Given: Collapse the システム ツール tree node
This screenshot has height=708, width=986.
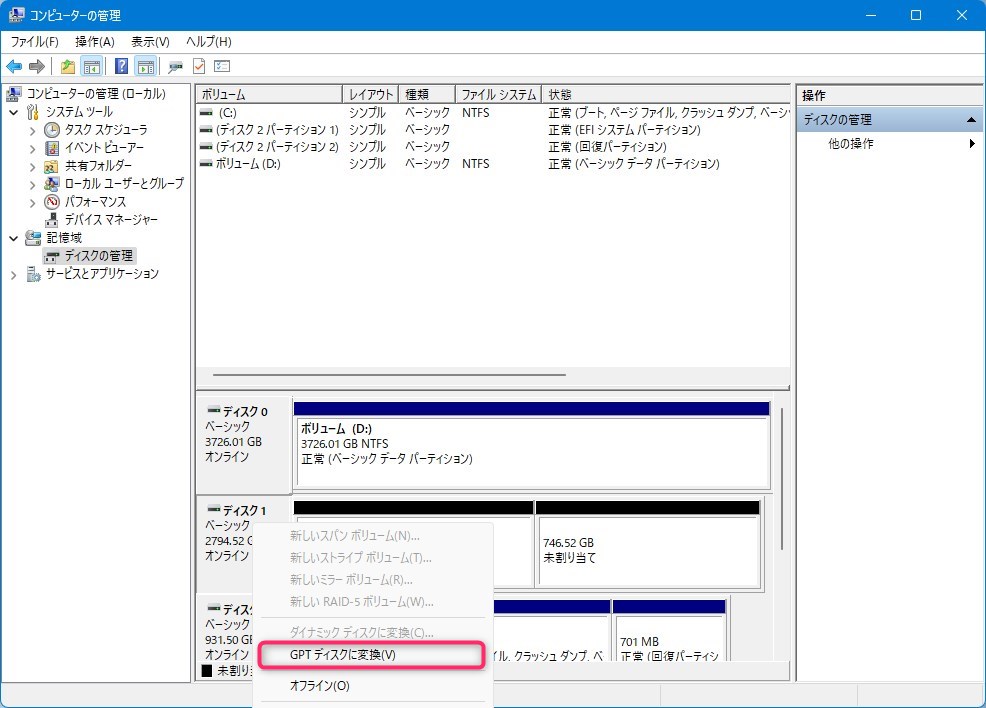Looking at the screenshot, I should pos(14,112).
